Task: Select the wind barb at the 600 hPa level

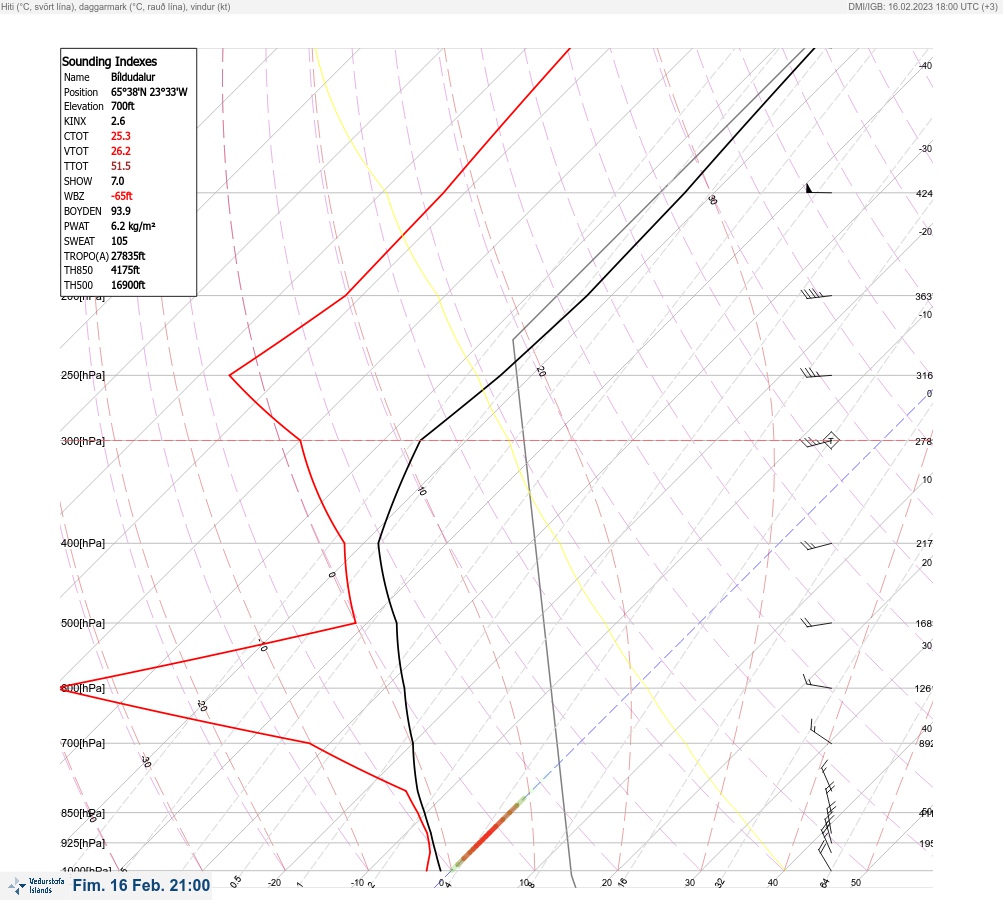Action: pyautogui.click(x=817, y=682)
